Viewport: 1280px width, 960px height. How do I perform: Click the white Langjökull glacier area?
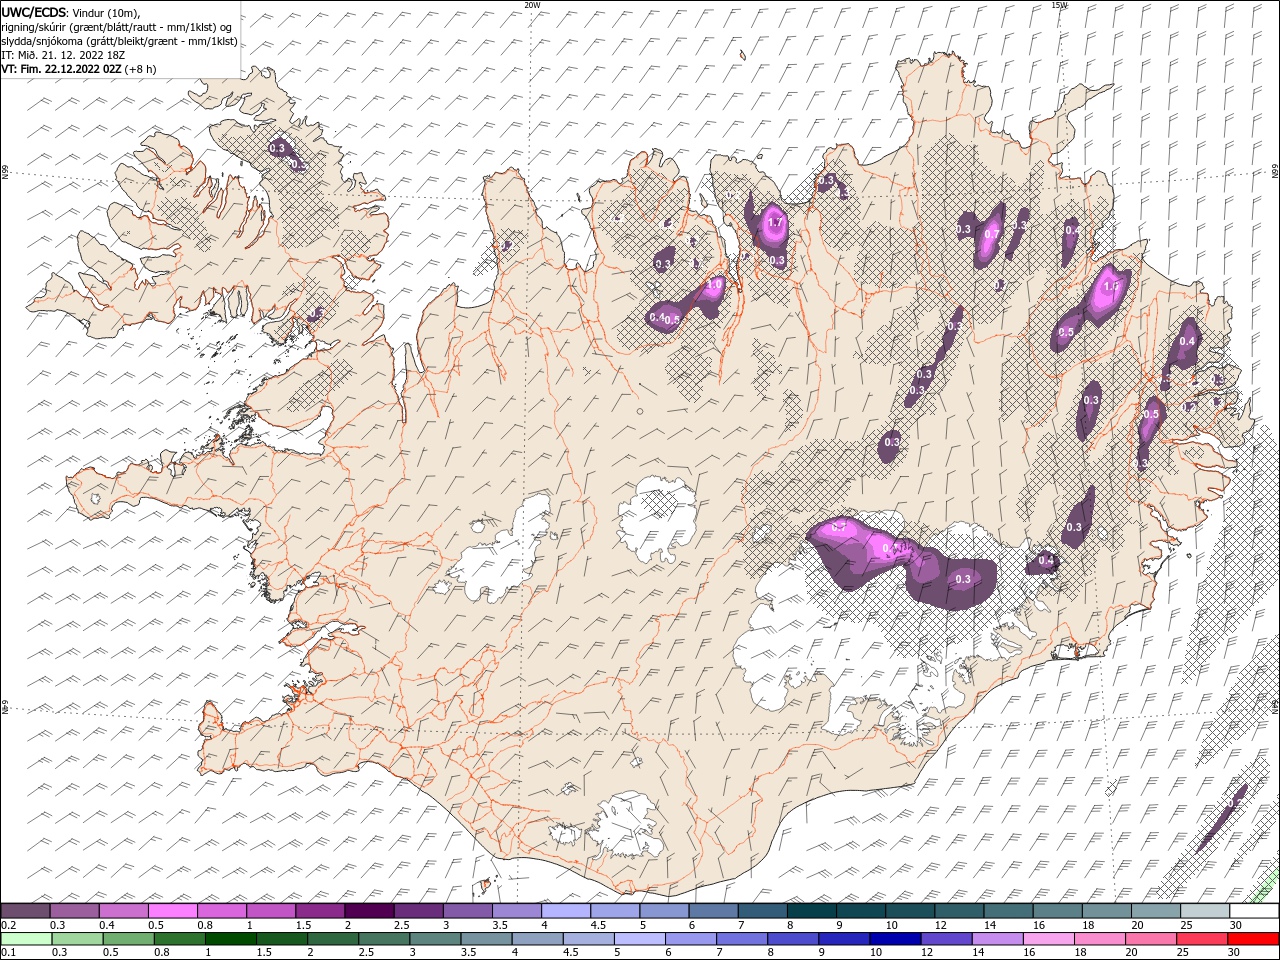[x=500, y=548]
